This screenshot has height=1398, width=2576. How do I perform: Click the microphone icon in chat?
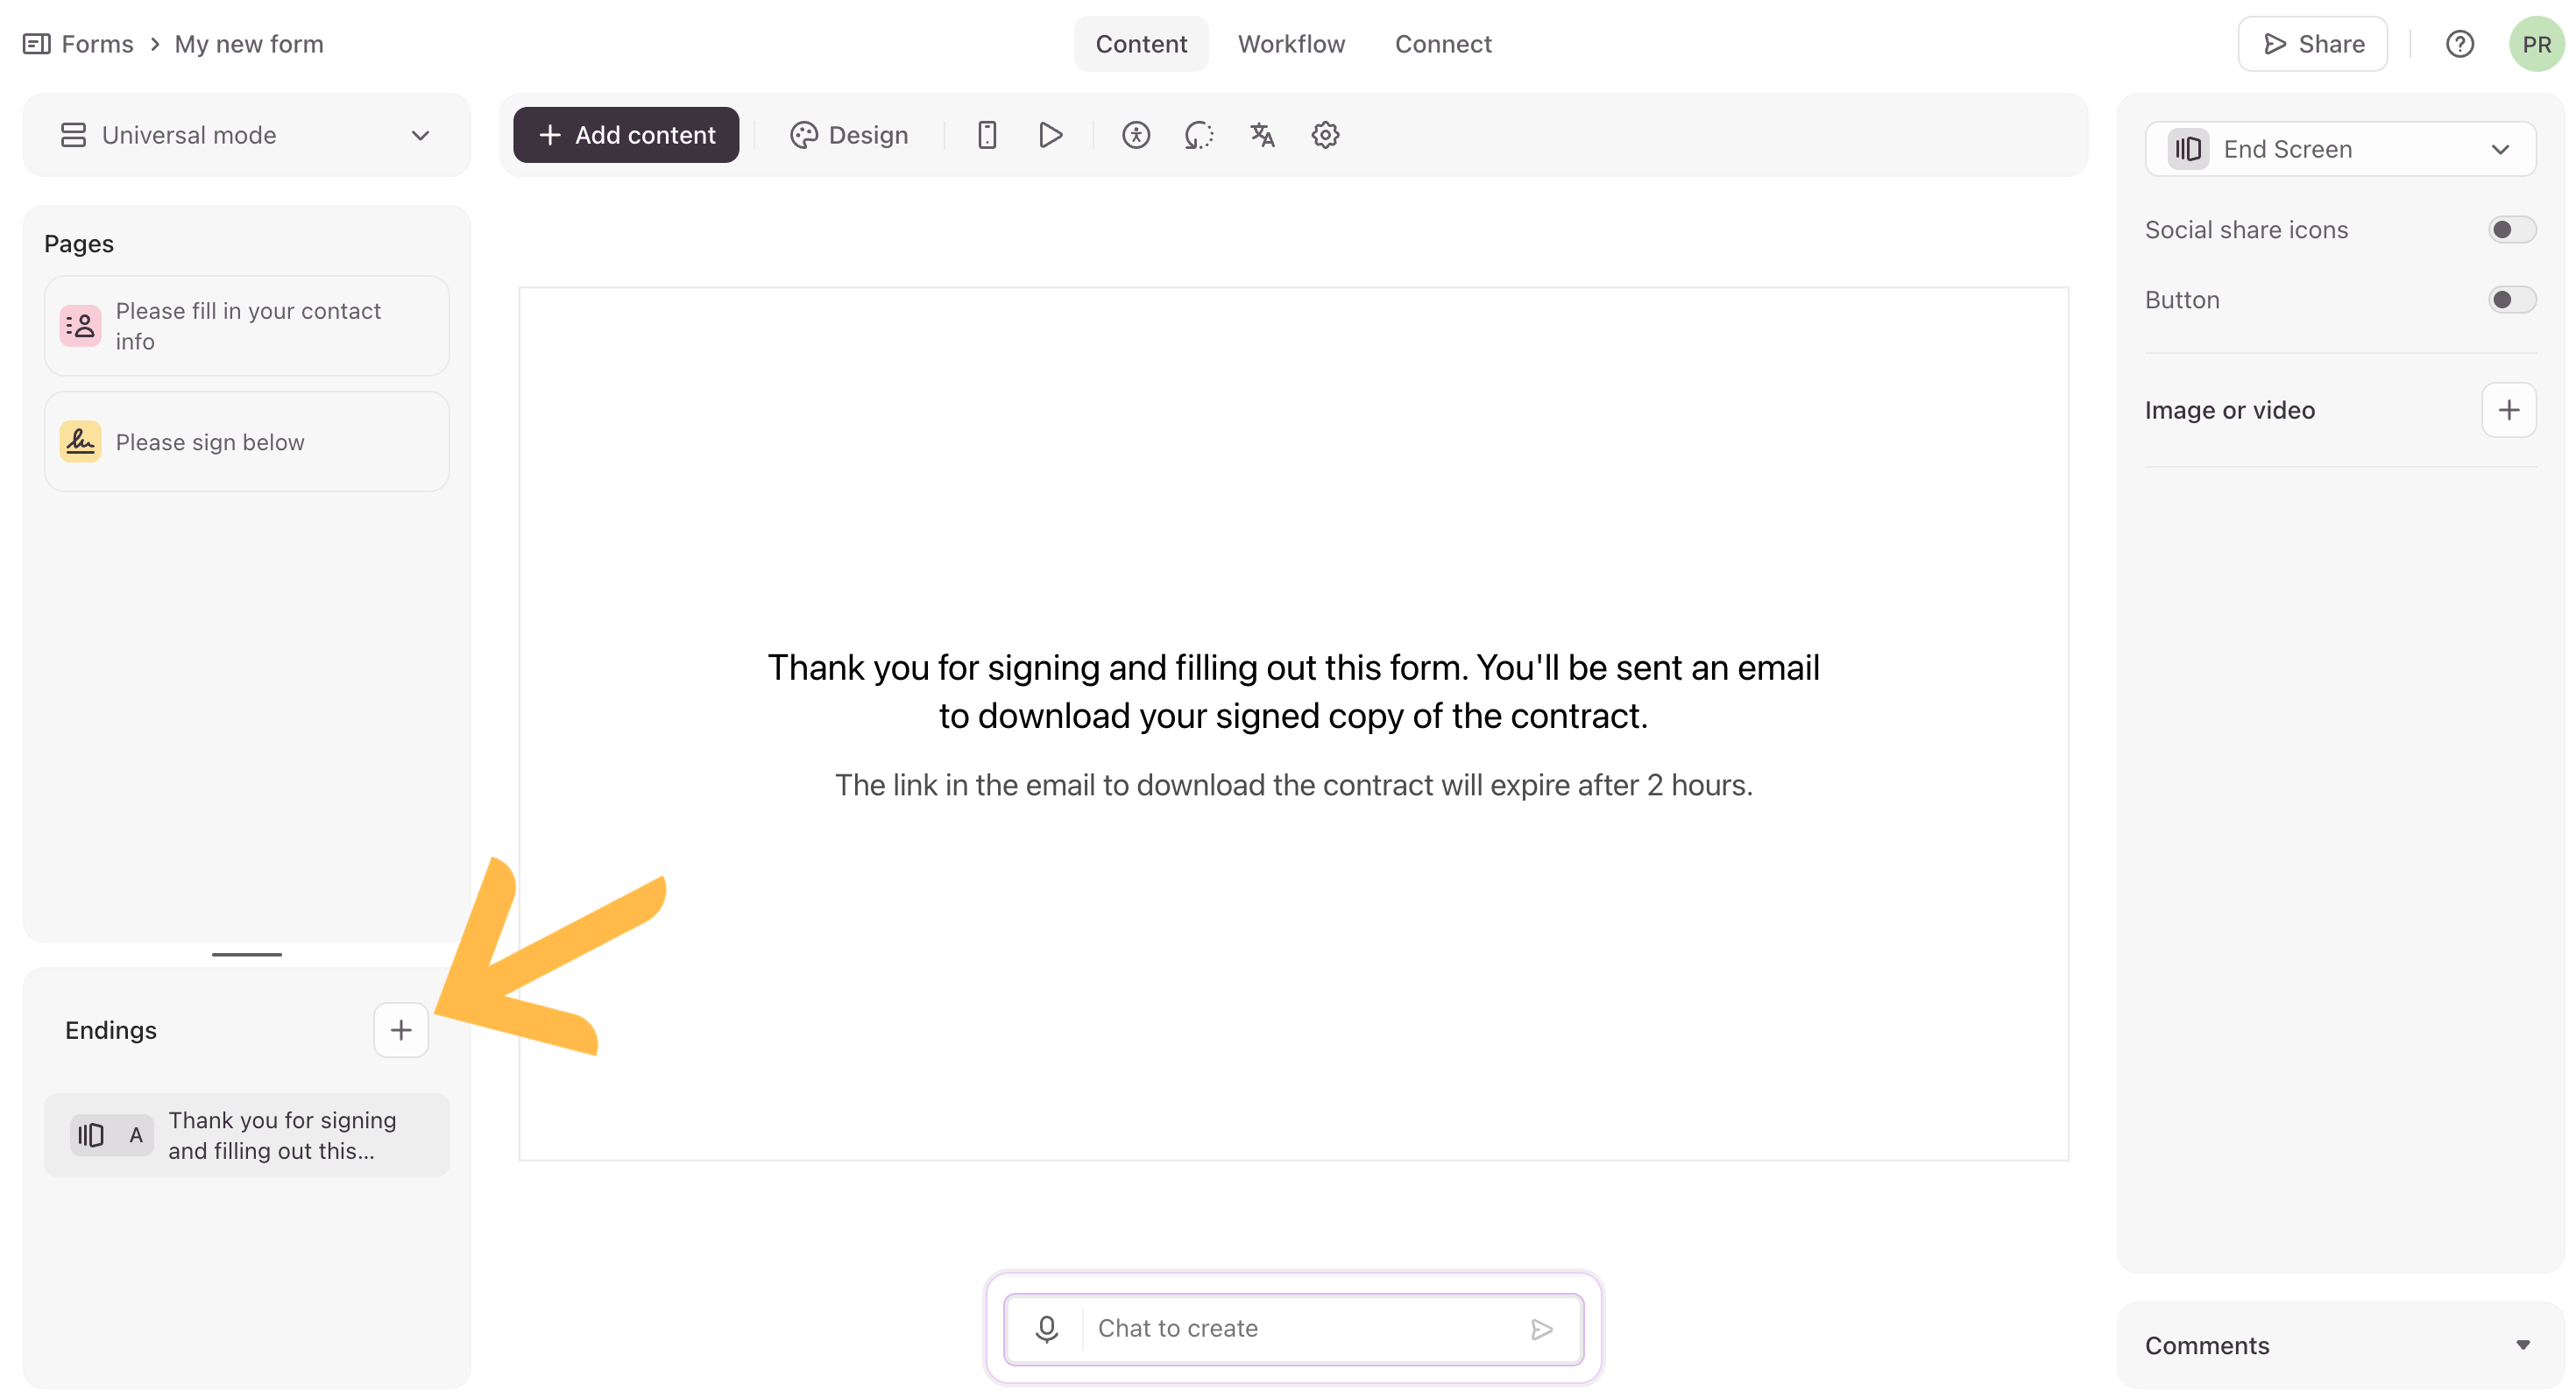1047,1328
